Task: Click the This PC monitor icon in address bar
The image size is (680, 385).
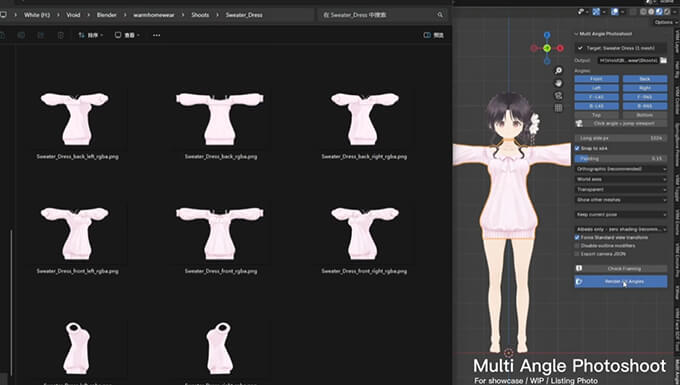Action: 3,15
